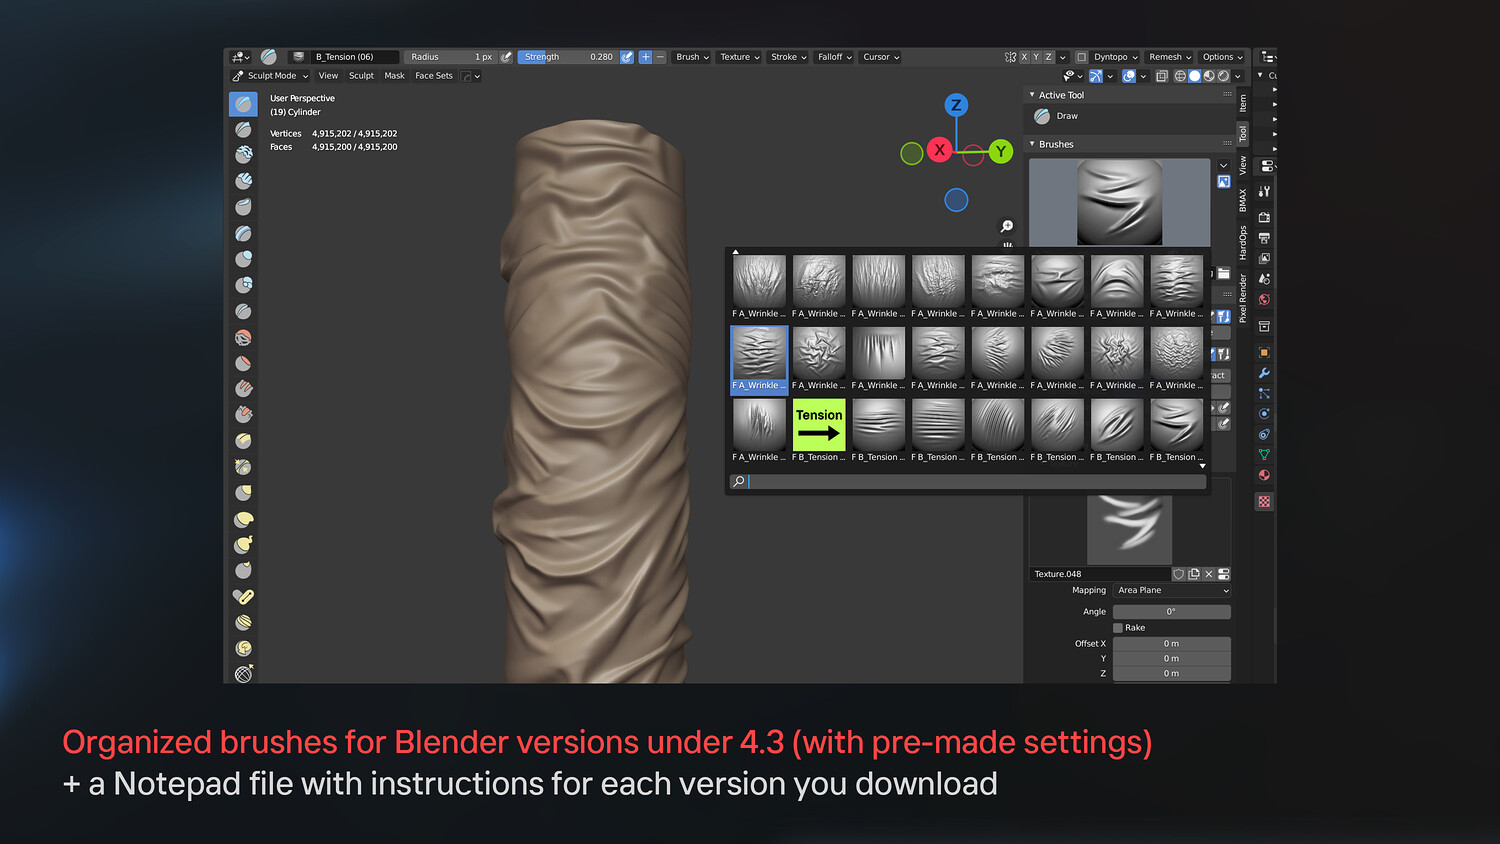Select the Pose brush with the yellow pill
This screenshot has height=844, width=1500.
[x=243, y=596]
